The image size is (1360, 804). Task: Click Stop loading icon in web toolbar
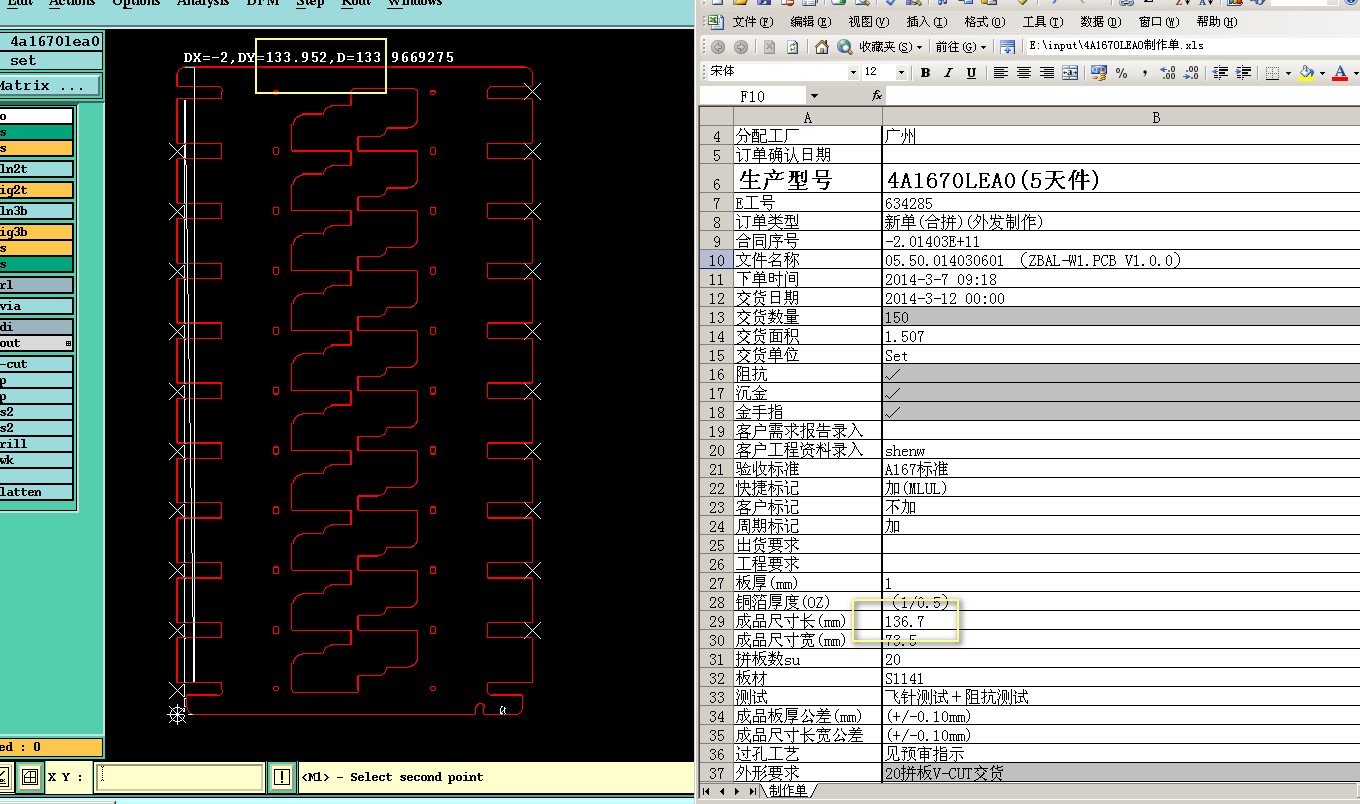[x=769, y=47]
